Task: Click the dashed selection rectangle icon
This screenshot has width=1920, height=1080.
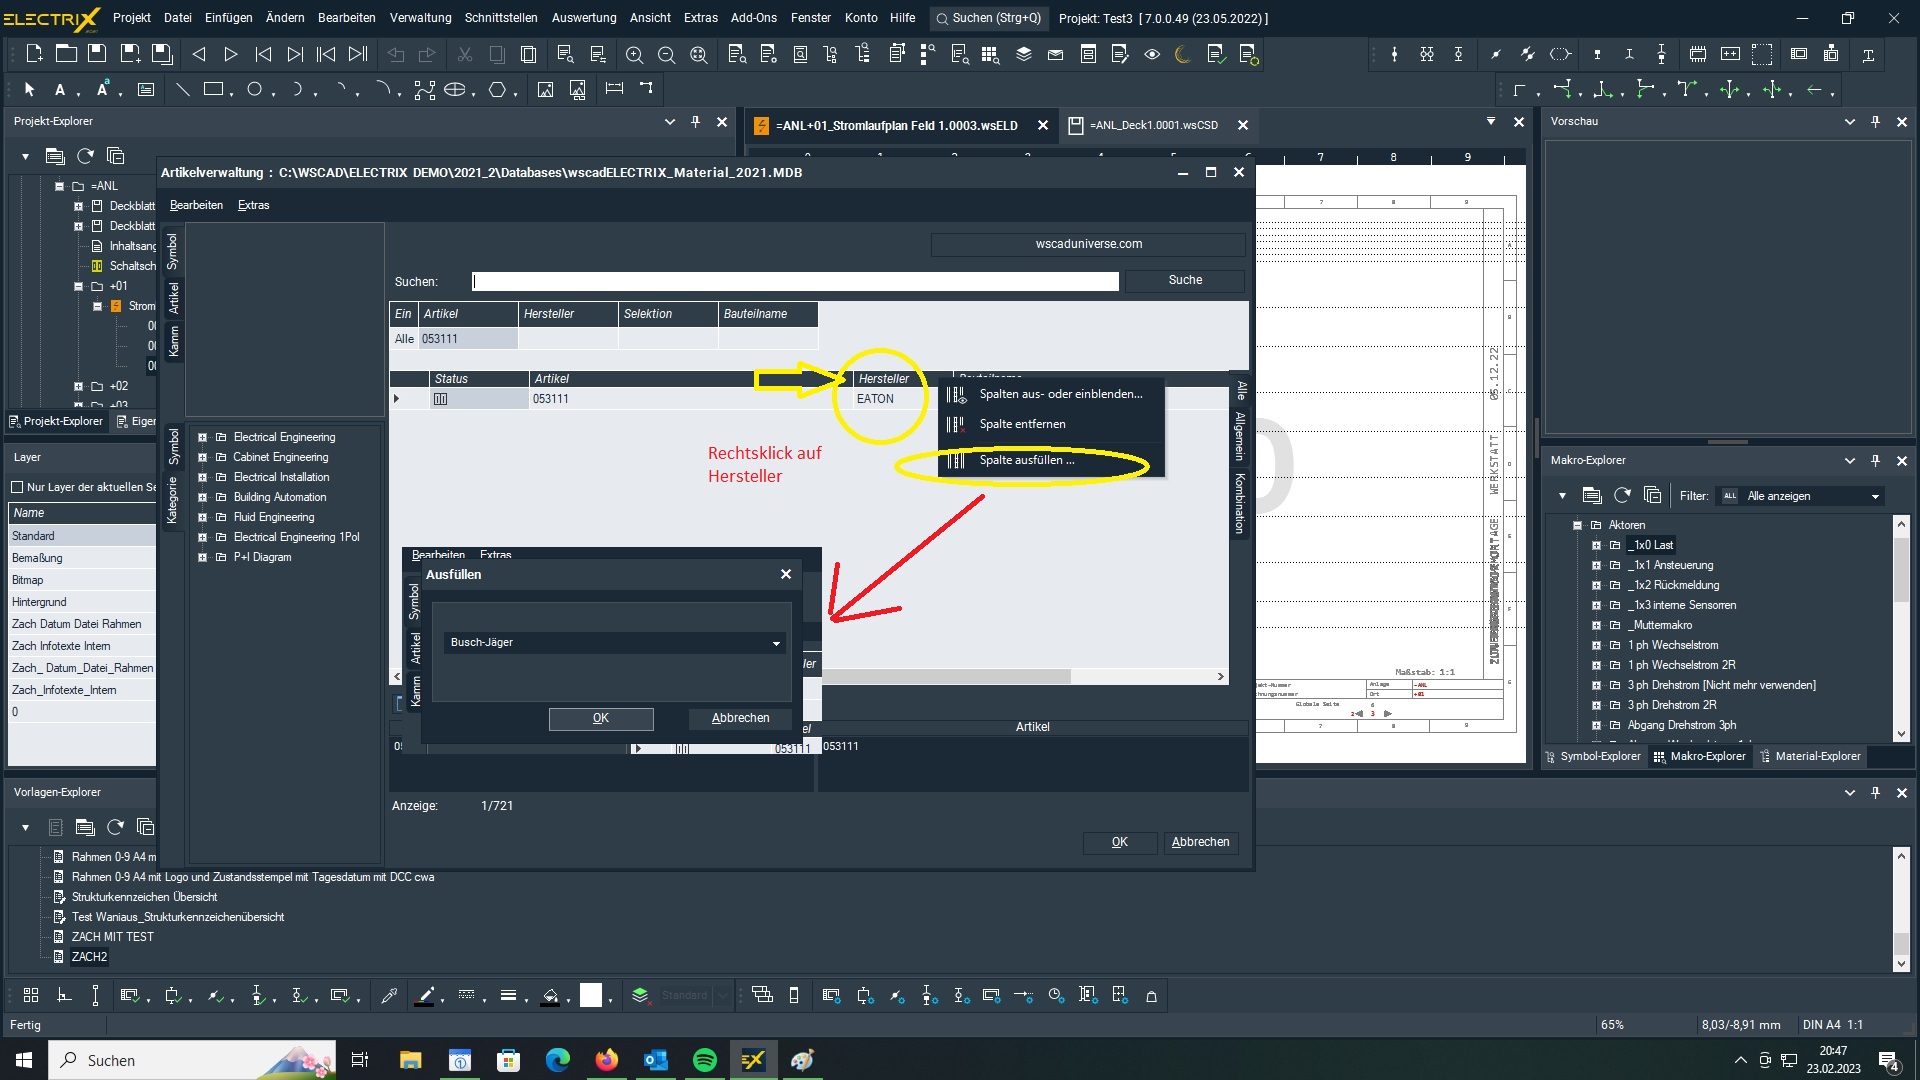Action: pos(1762,54)
